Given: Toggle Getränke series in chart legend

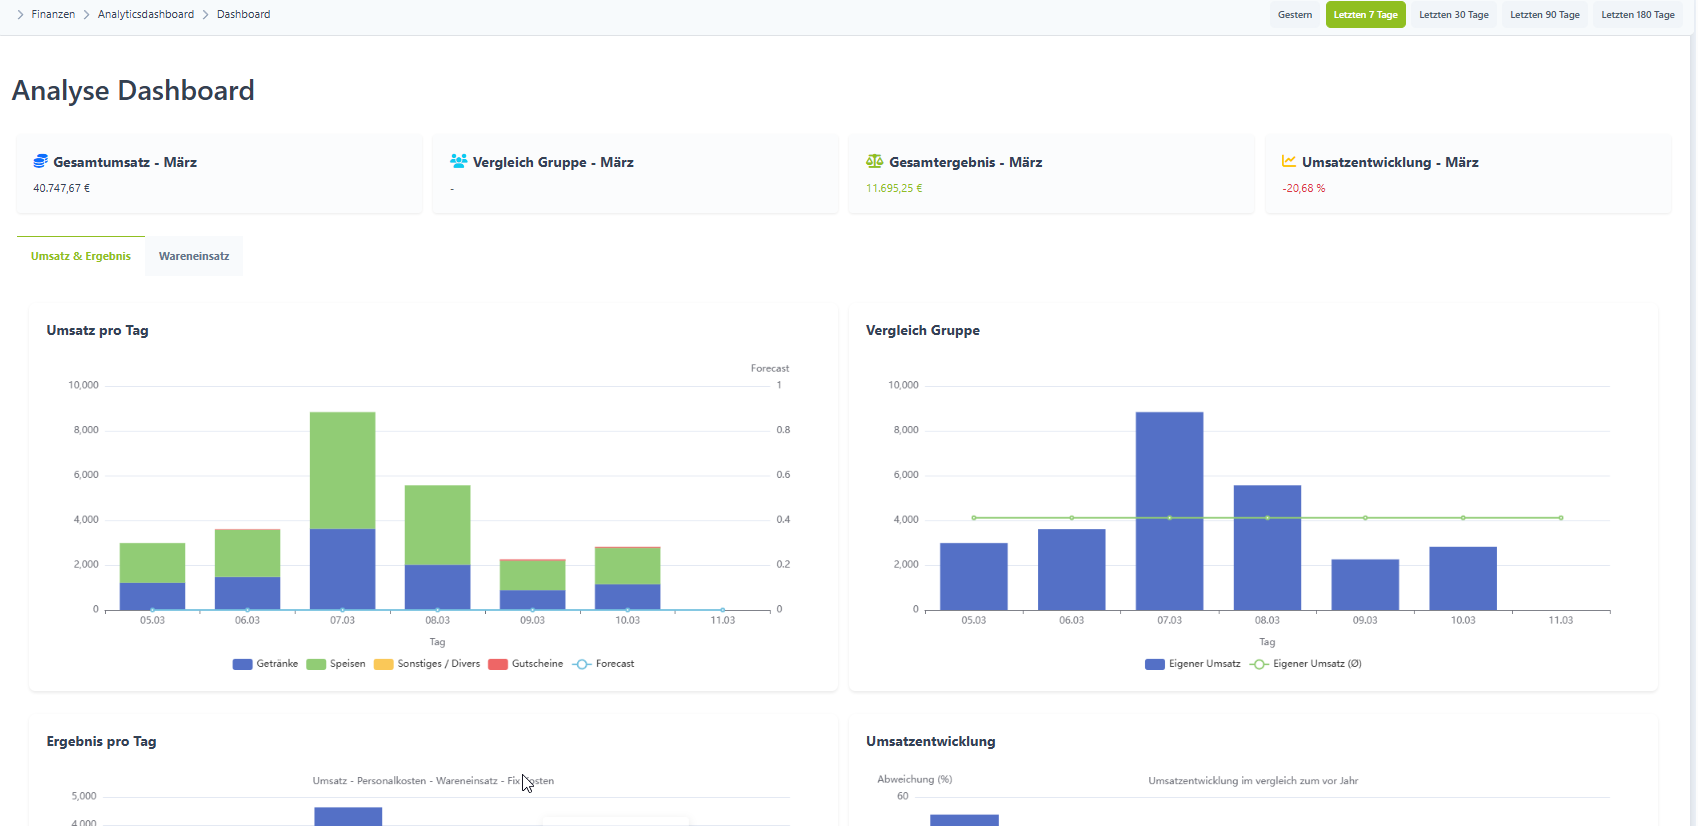Looking at the screenshot, I should click(265, 664).
